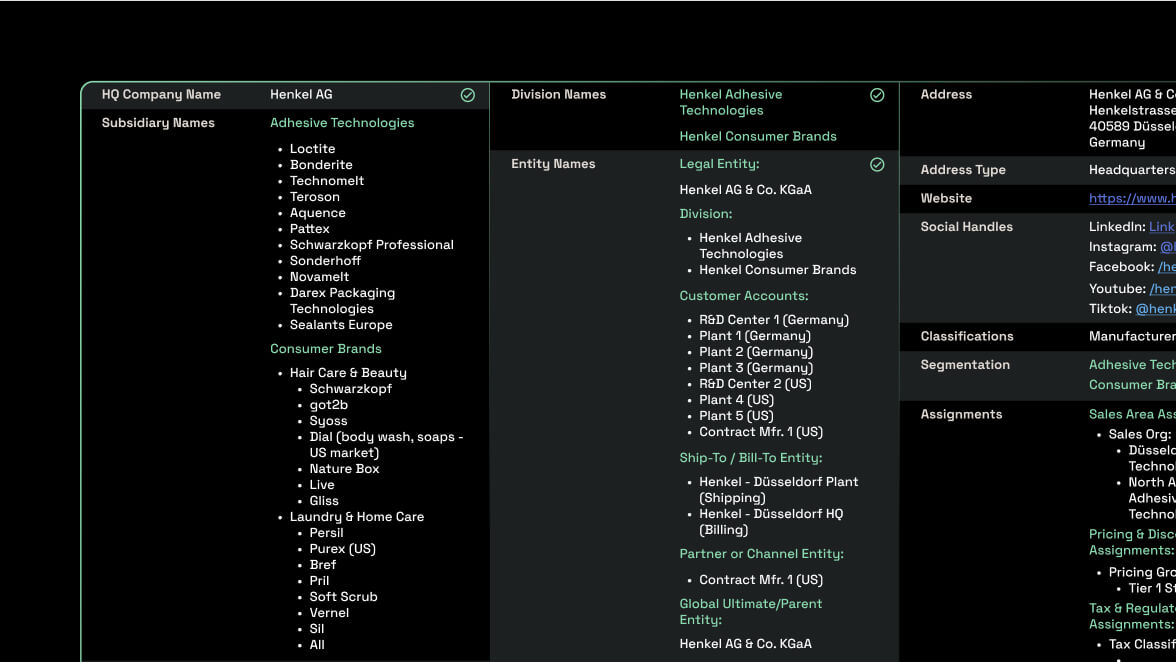
Task: Select the Consumer Brands subsidiary heading
Action: [x=325, y=349]
